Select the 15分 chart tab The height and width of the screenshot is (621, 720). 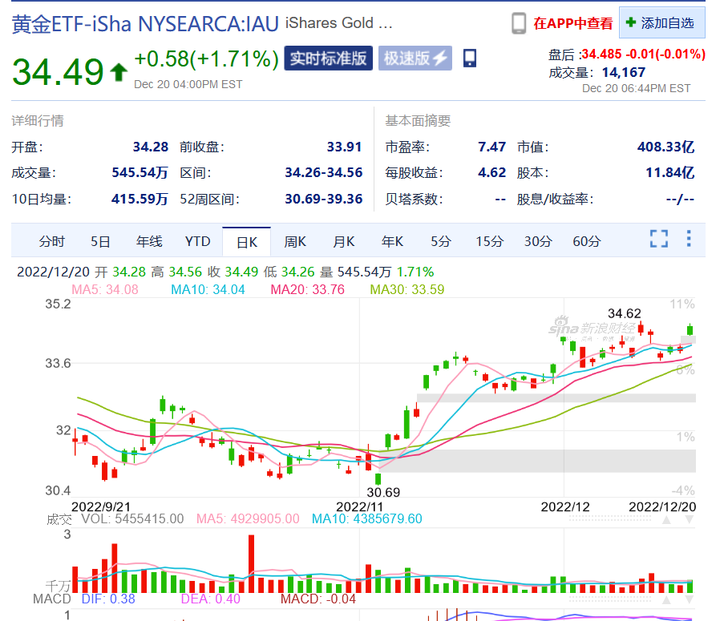coord(489,241)
